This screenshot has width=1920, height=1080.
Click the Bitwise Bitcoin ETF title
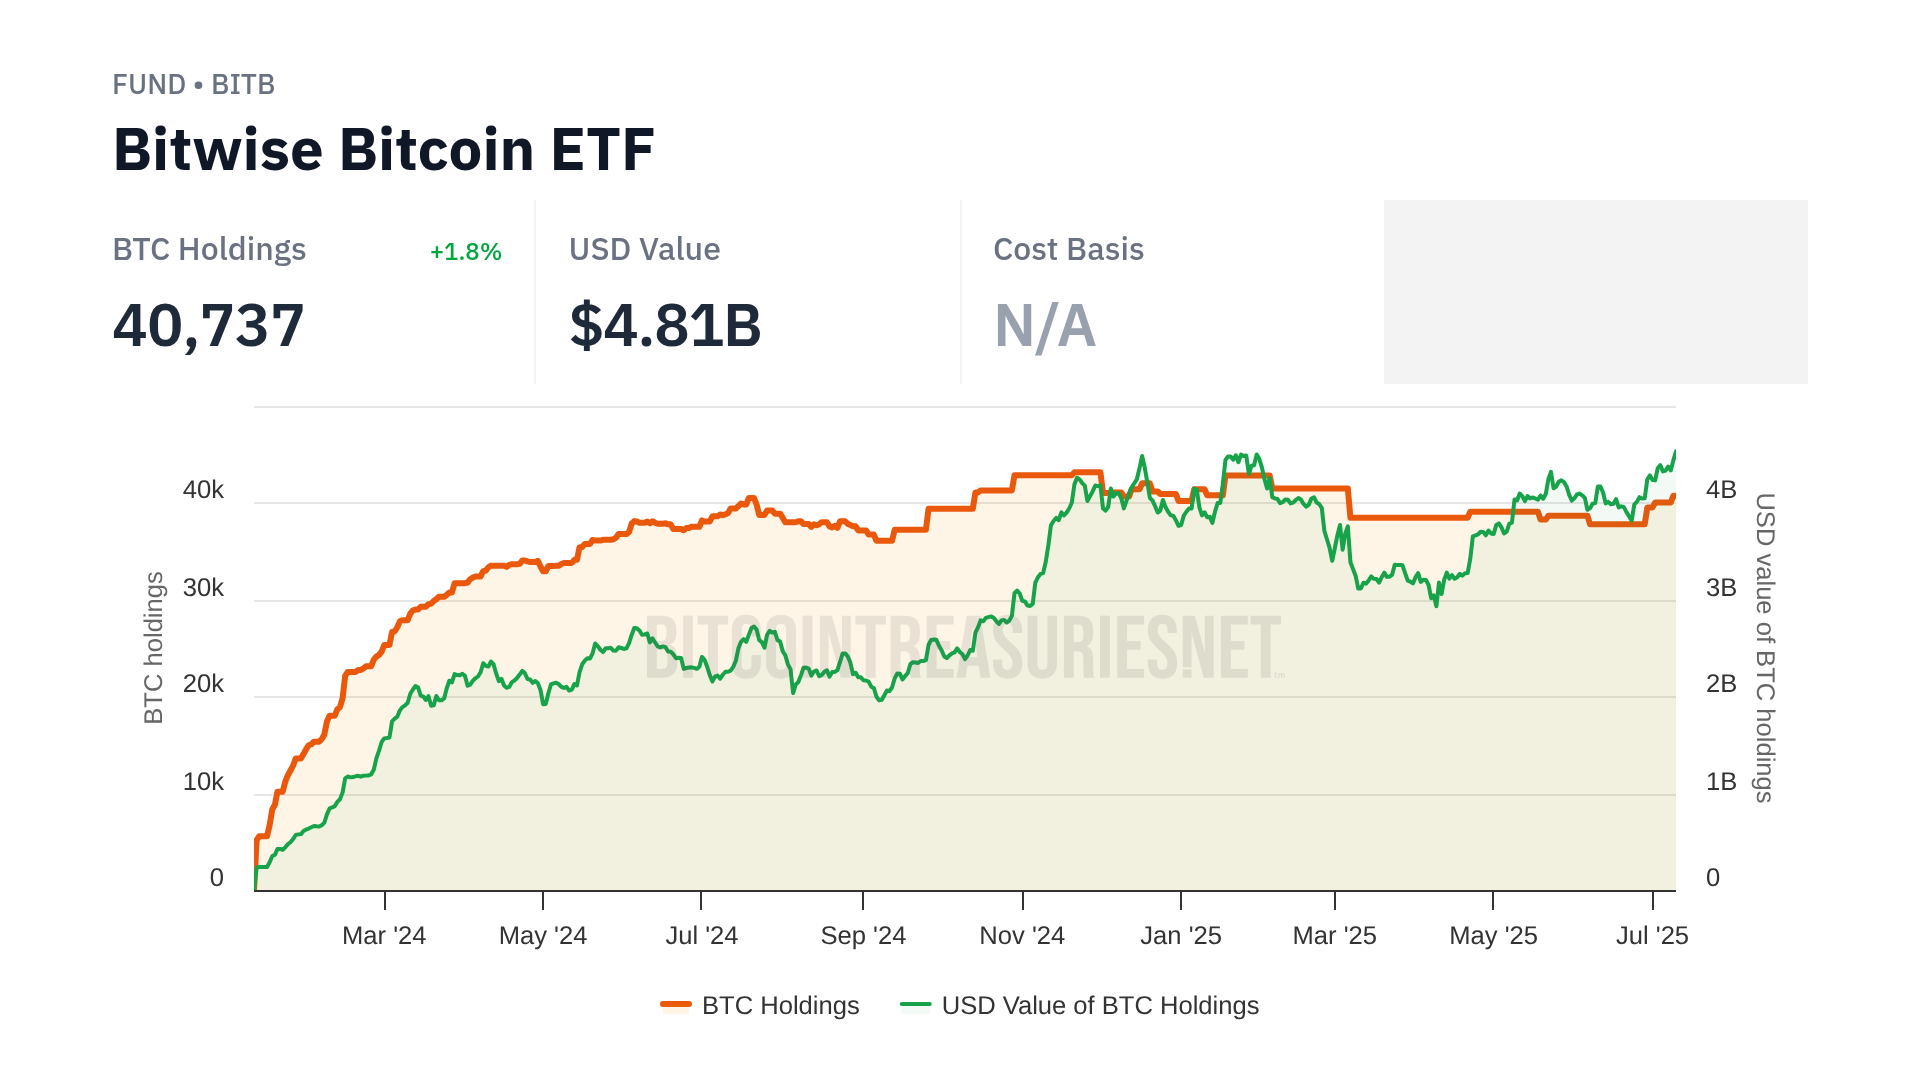click(x=383, y=150)
